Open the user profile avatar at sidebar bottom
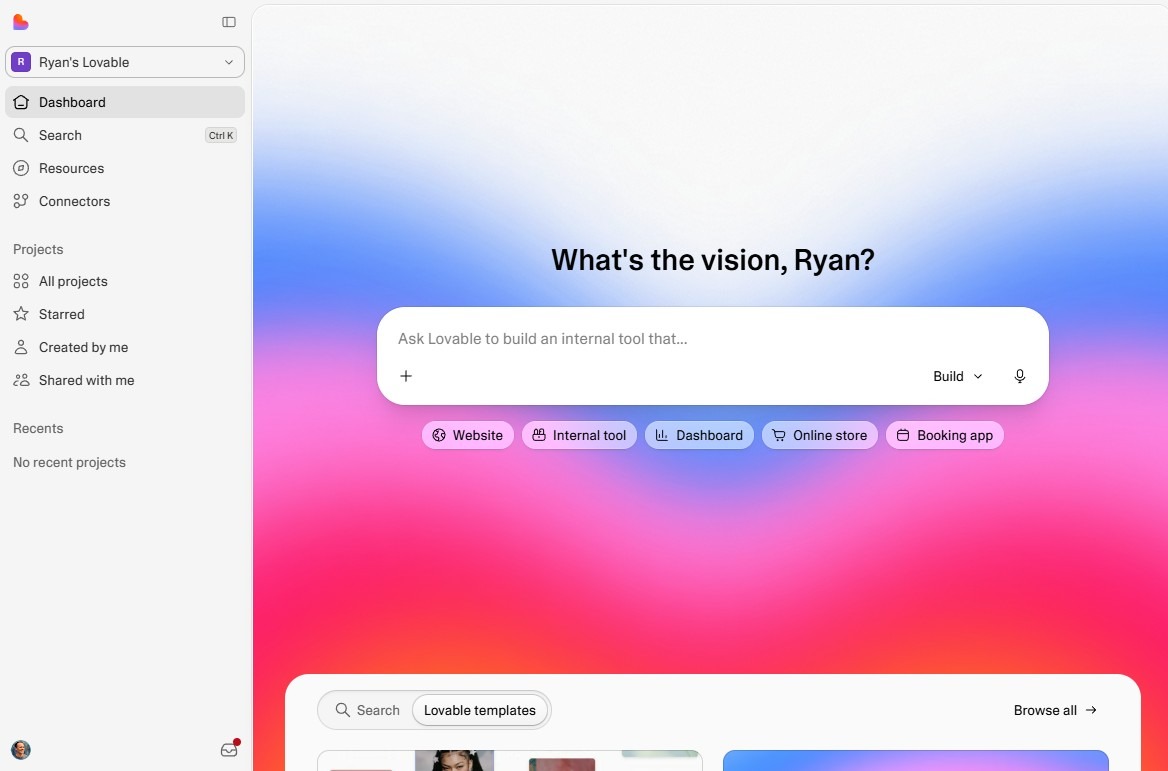Screen dimensions: 1168x771 (21, 750)
